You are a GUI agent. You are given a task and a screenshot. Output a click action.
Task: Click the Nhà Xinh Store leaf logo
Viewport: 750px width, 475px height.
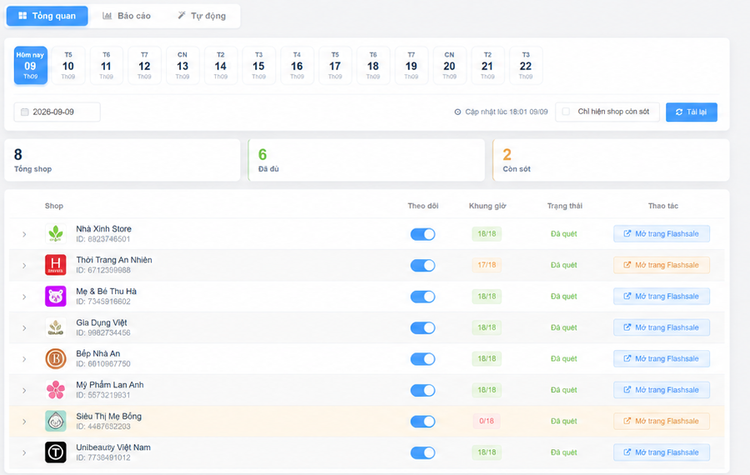55,234
